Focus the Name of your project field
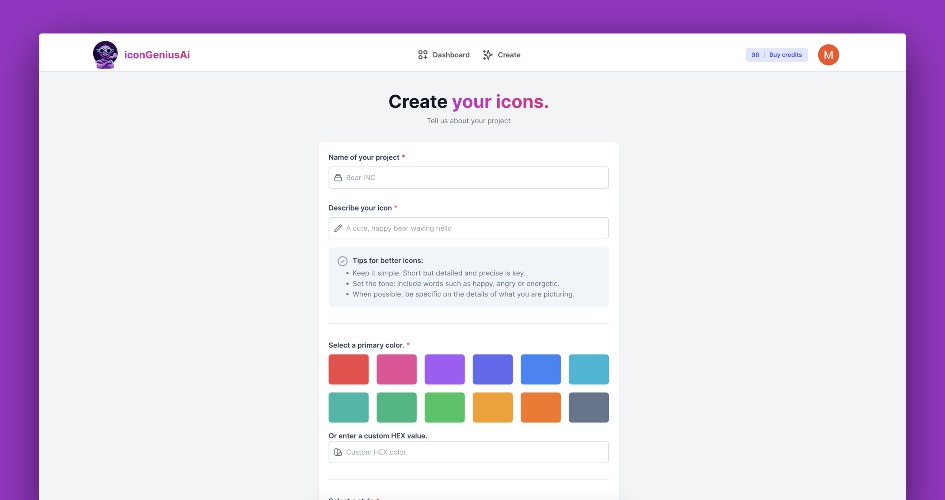945x500 pixels. coord(475,178)
